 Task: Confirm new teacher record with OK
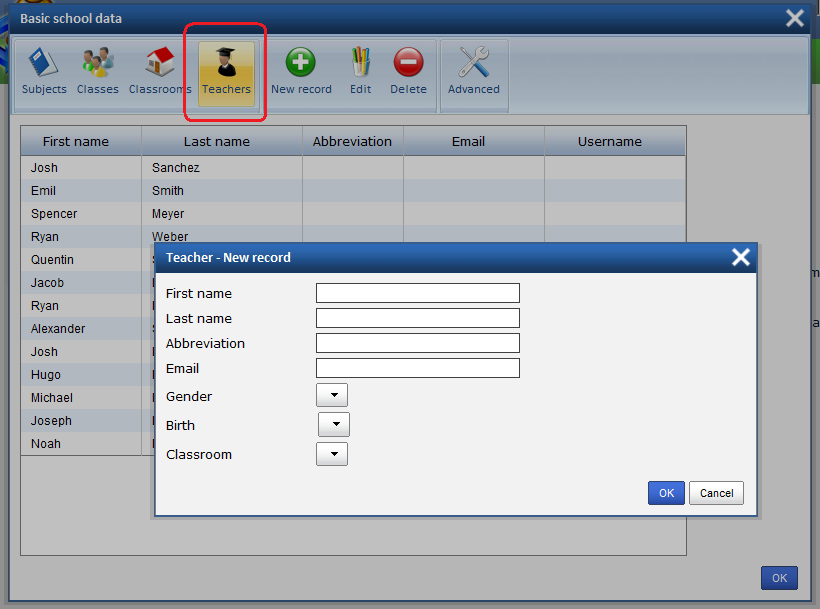(x=666, y=493)
